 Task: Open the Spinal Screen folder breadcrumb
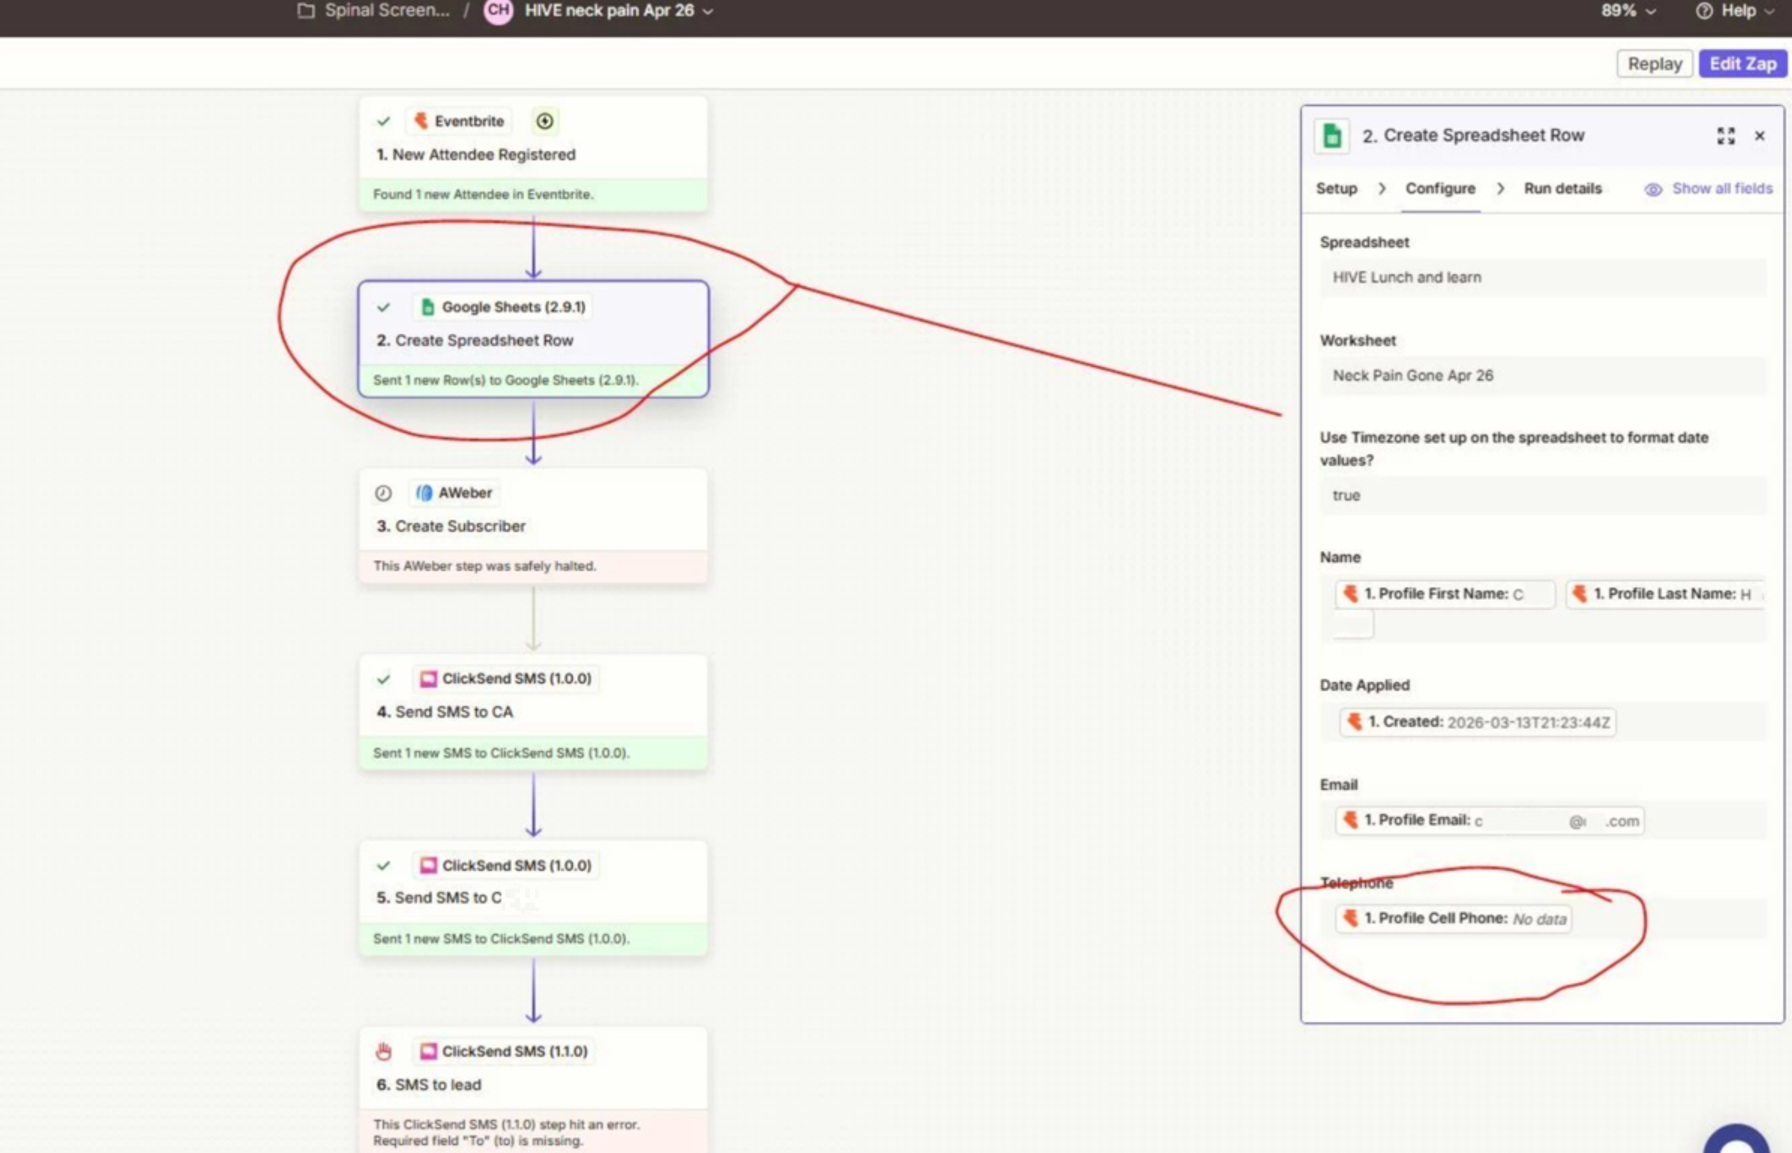click(x=374, y=11)
